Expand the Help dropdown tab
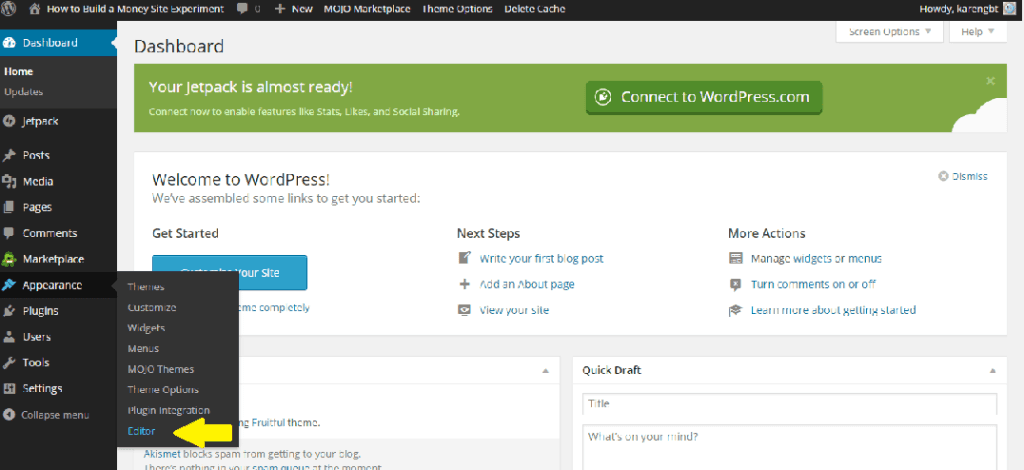 pos(977,31)
